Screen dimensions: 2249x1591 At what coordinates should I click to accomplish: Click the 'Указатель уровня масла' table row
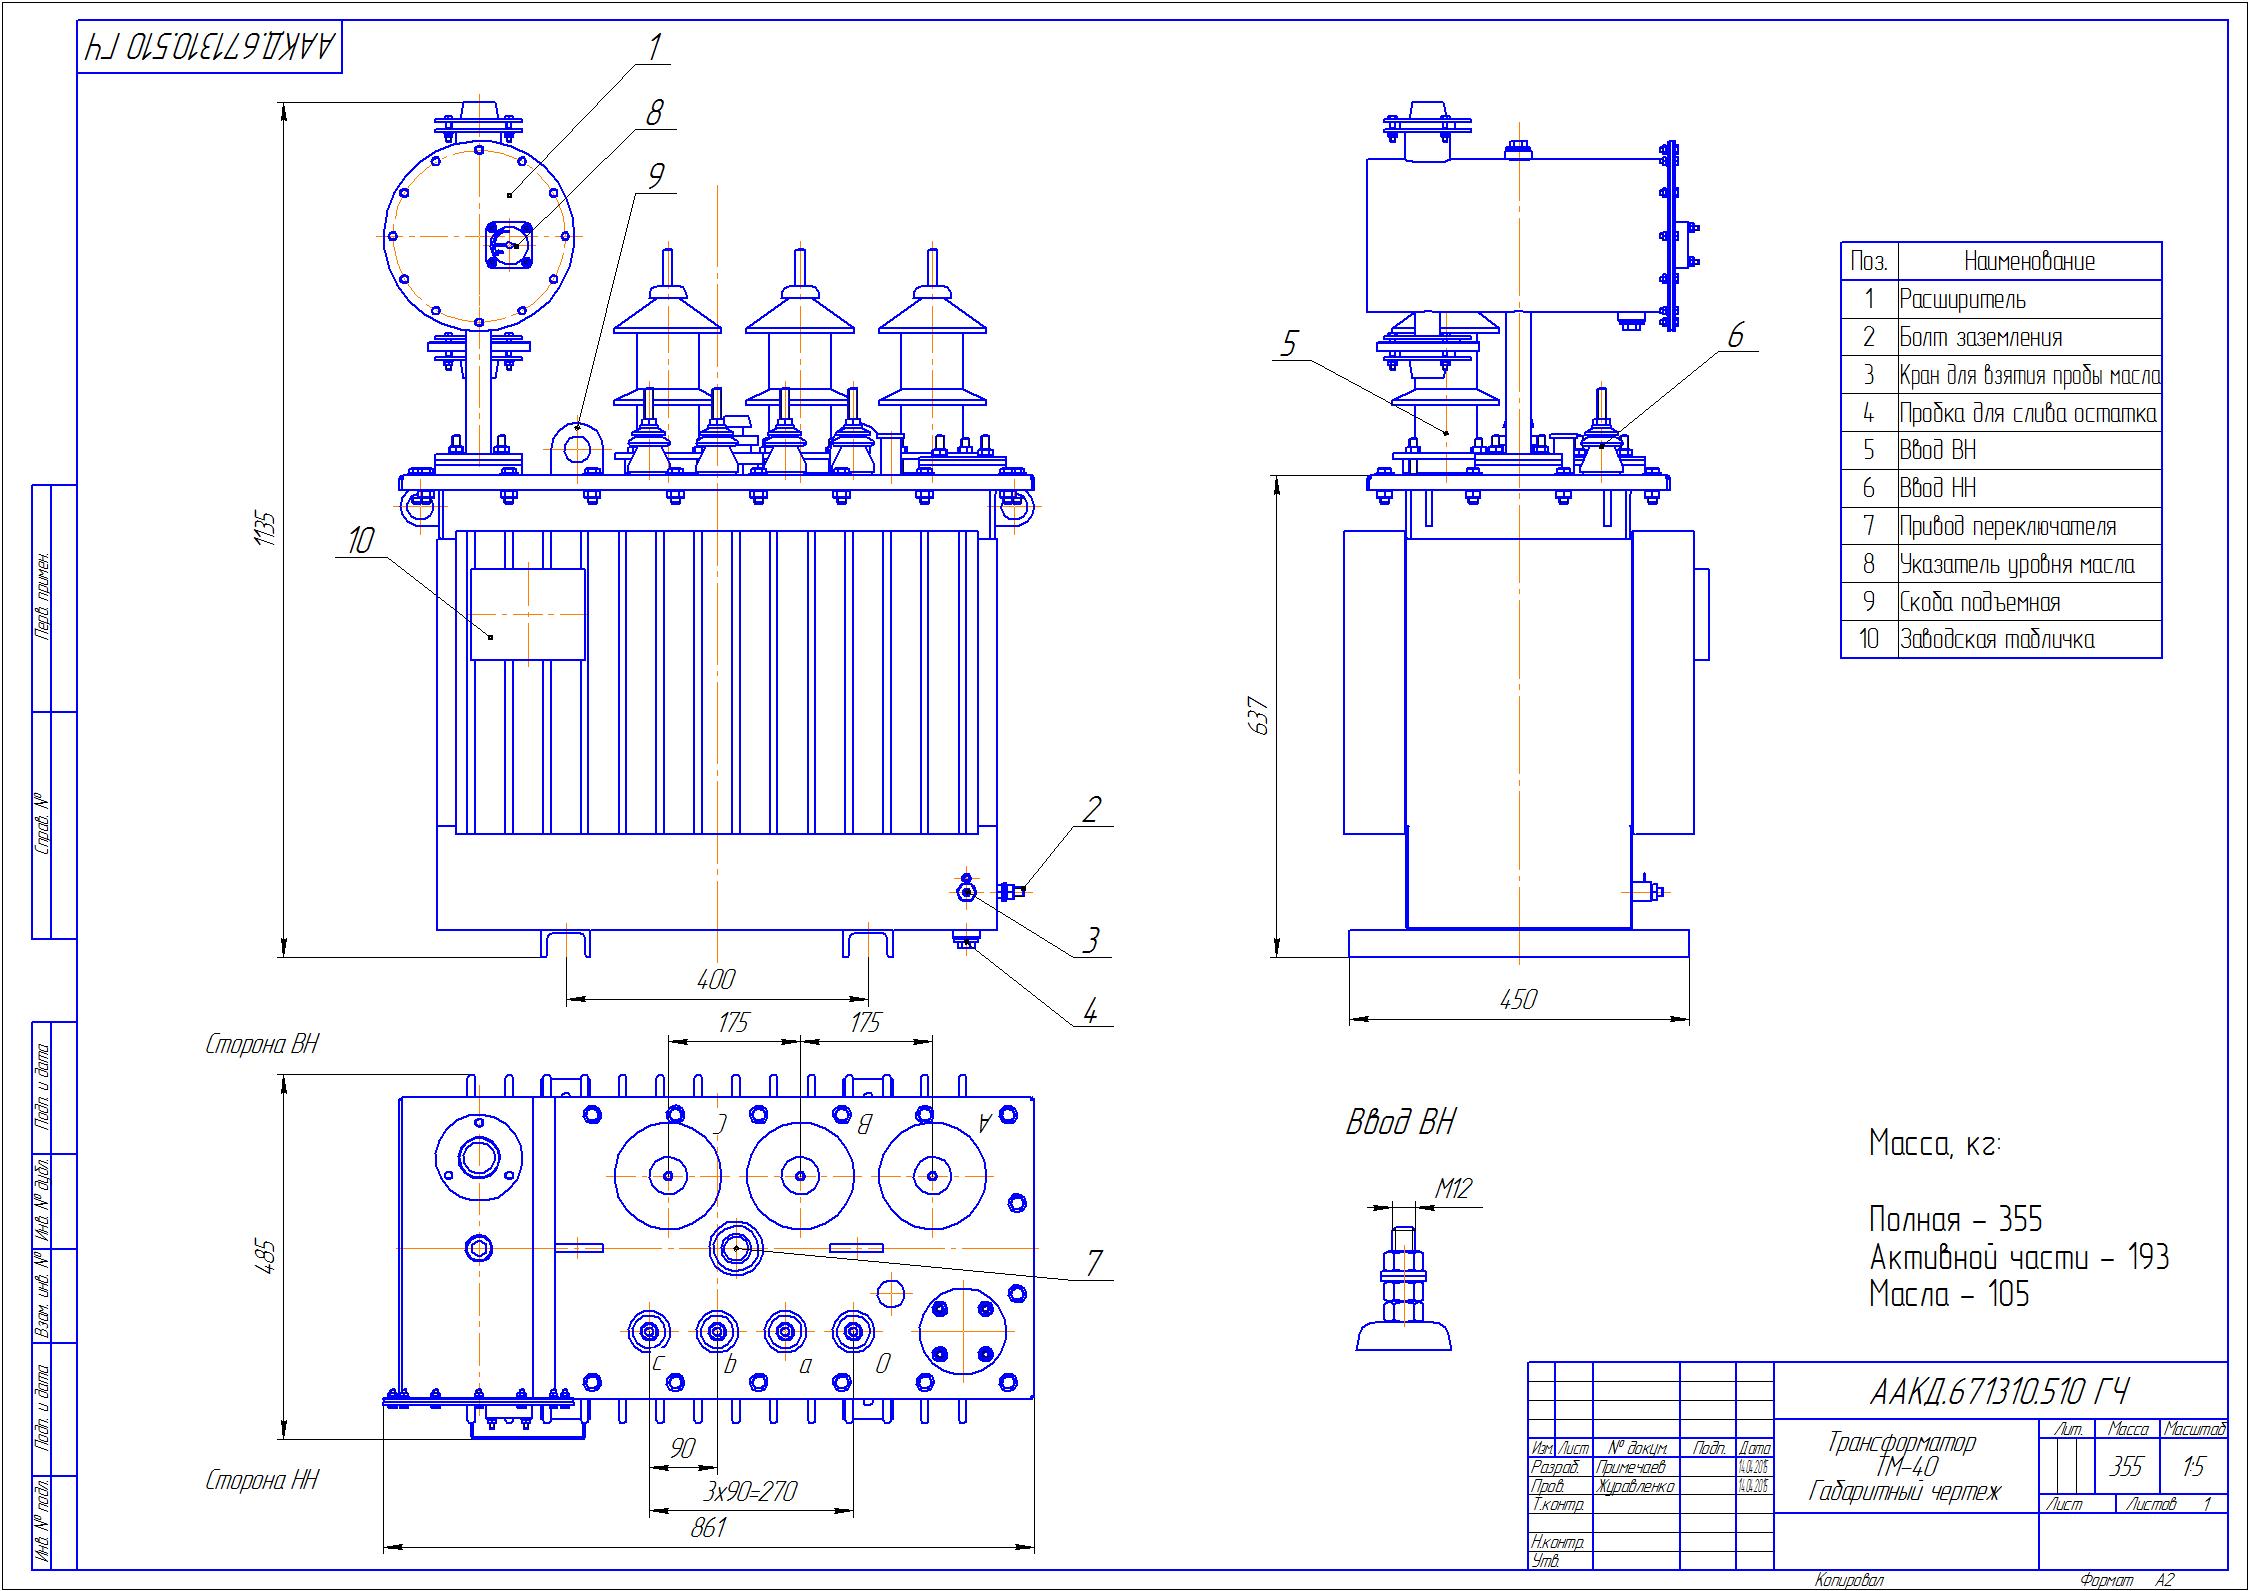2001,564
